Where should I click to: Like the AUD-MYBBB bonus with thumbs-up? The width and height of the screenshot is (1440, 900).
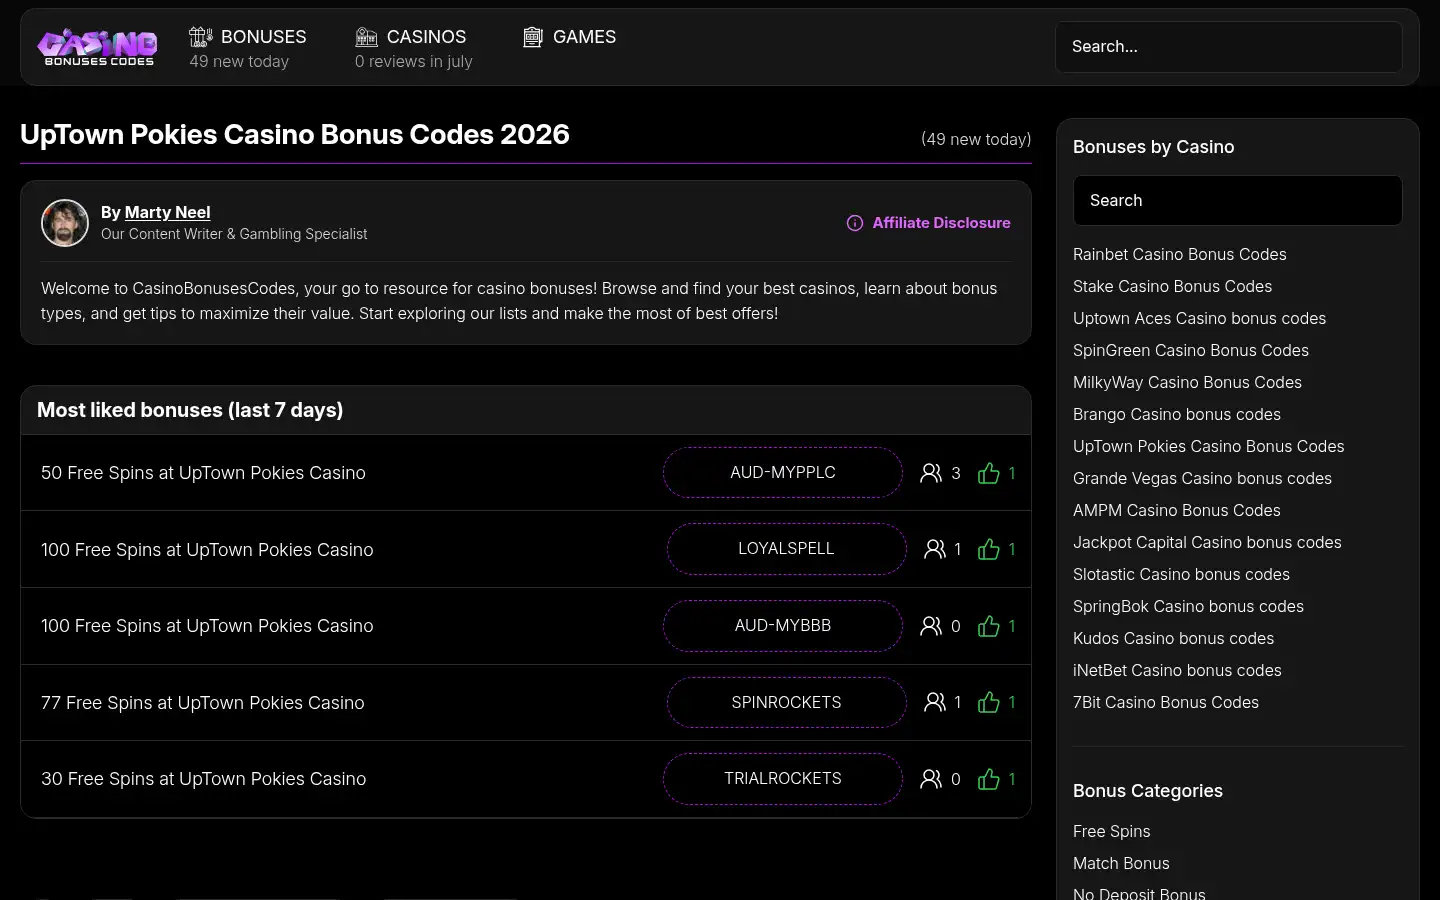[x=989, y=626]
